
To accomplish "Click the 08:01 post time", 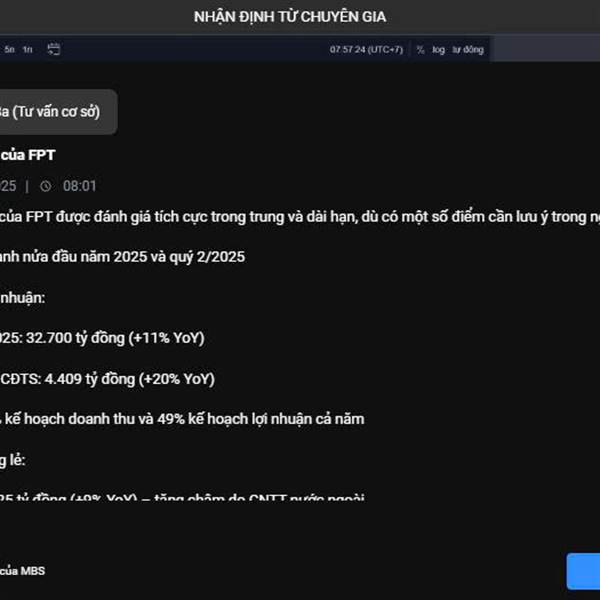I will coord(80,186).
